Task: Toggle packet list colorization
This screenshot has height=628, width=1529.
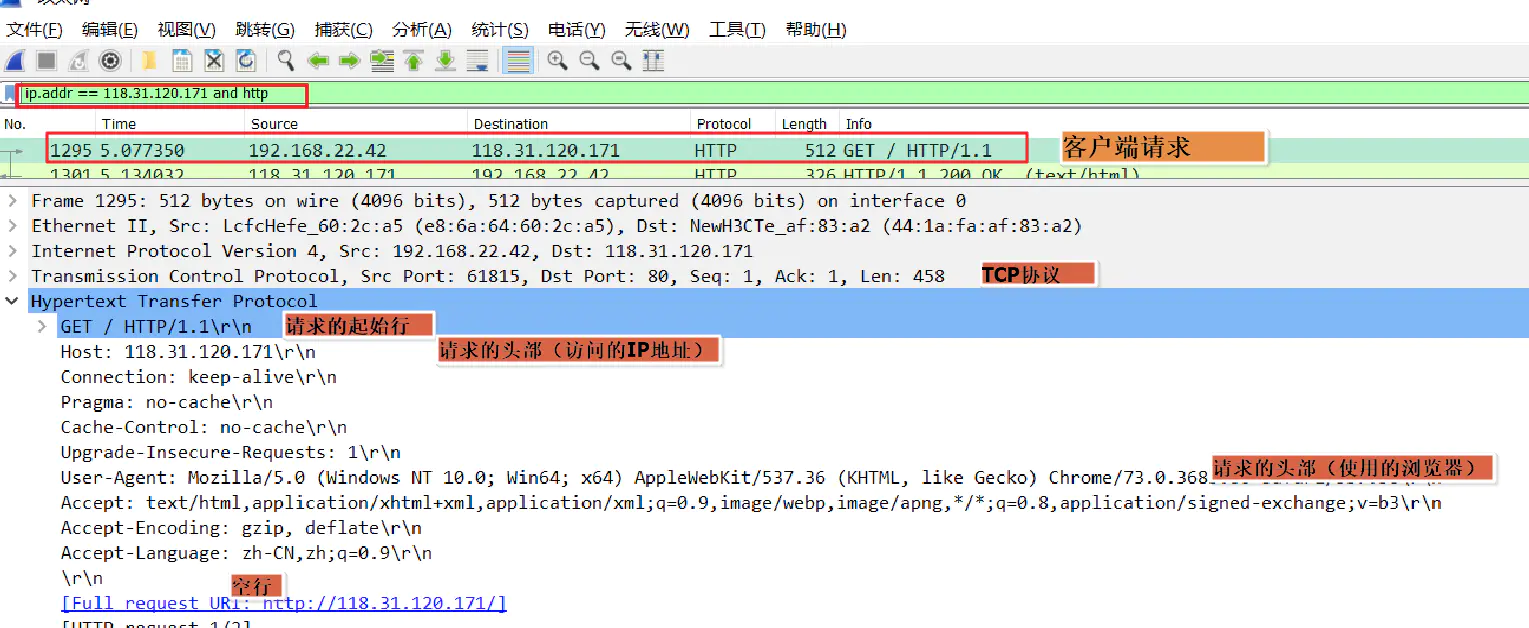Action: click(517, 61)
